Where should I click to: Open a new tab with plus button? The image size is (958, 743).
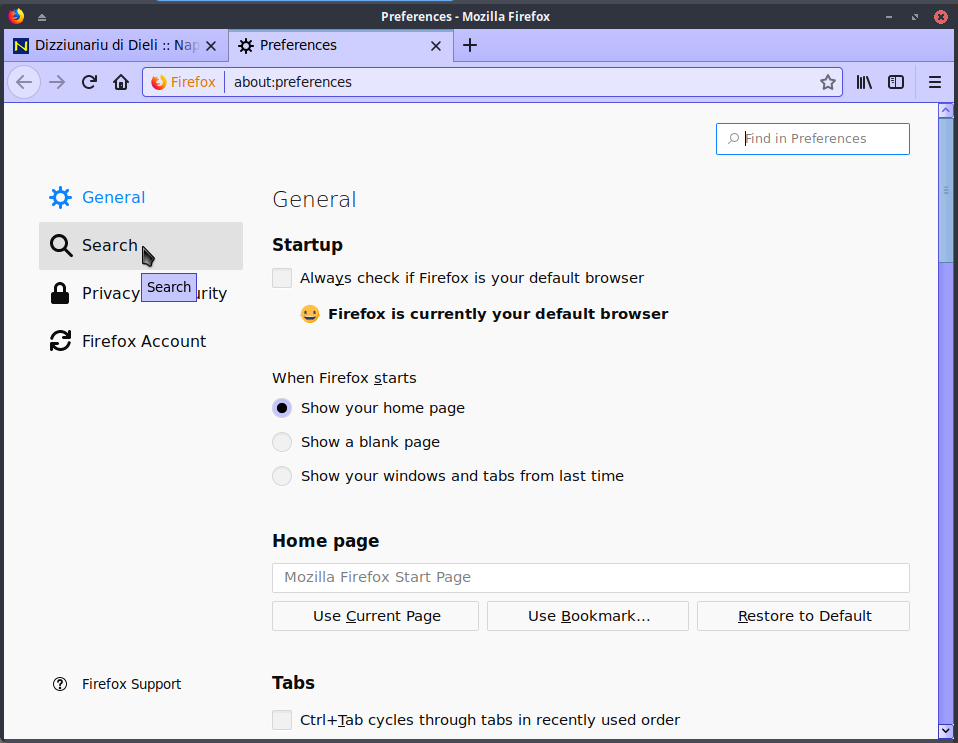(x=470, y=45)
